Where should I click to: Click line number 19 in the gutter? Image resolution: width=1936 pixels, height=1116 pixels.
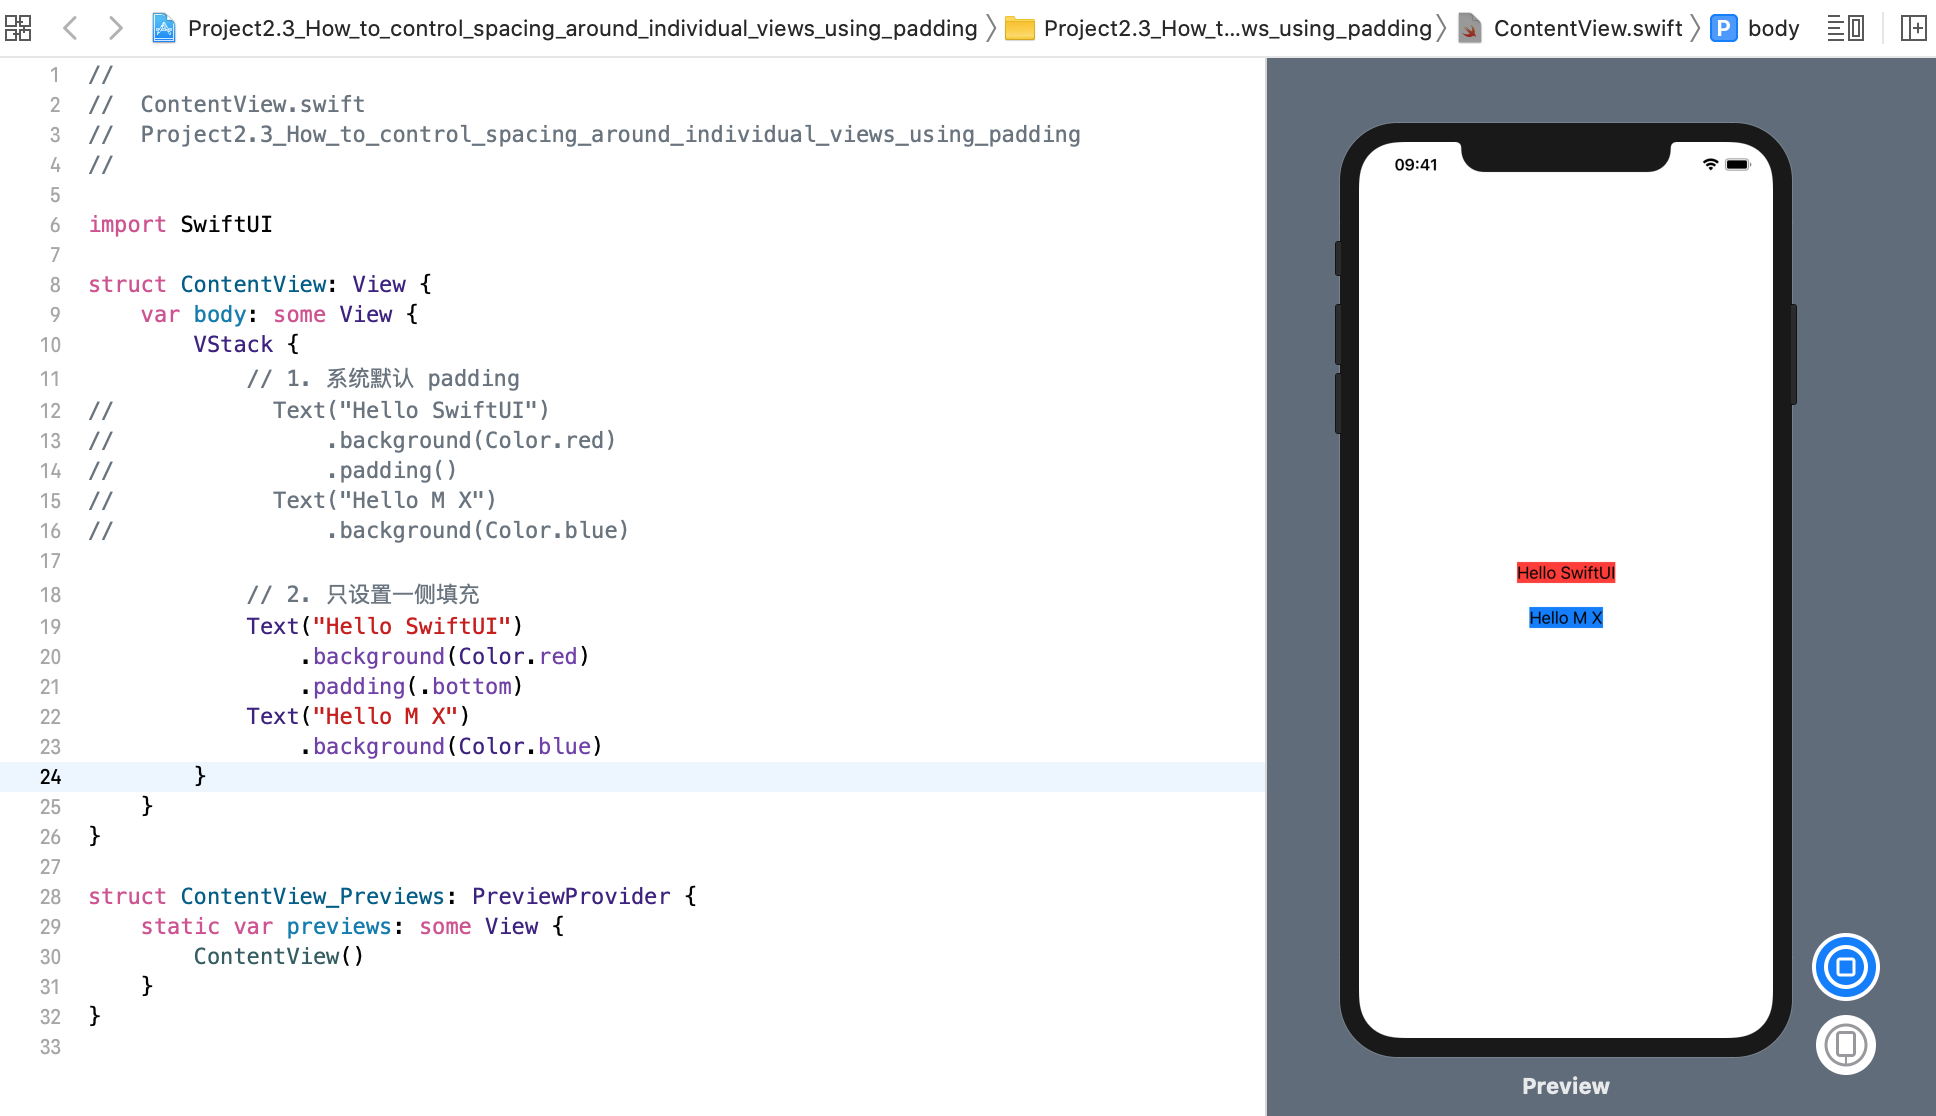coord(50,627)
